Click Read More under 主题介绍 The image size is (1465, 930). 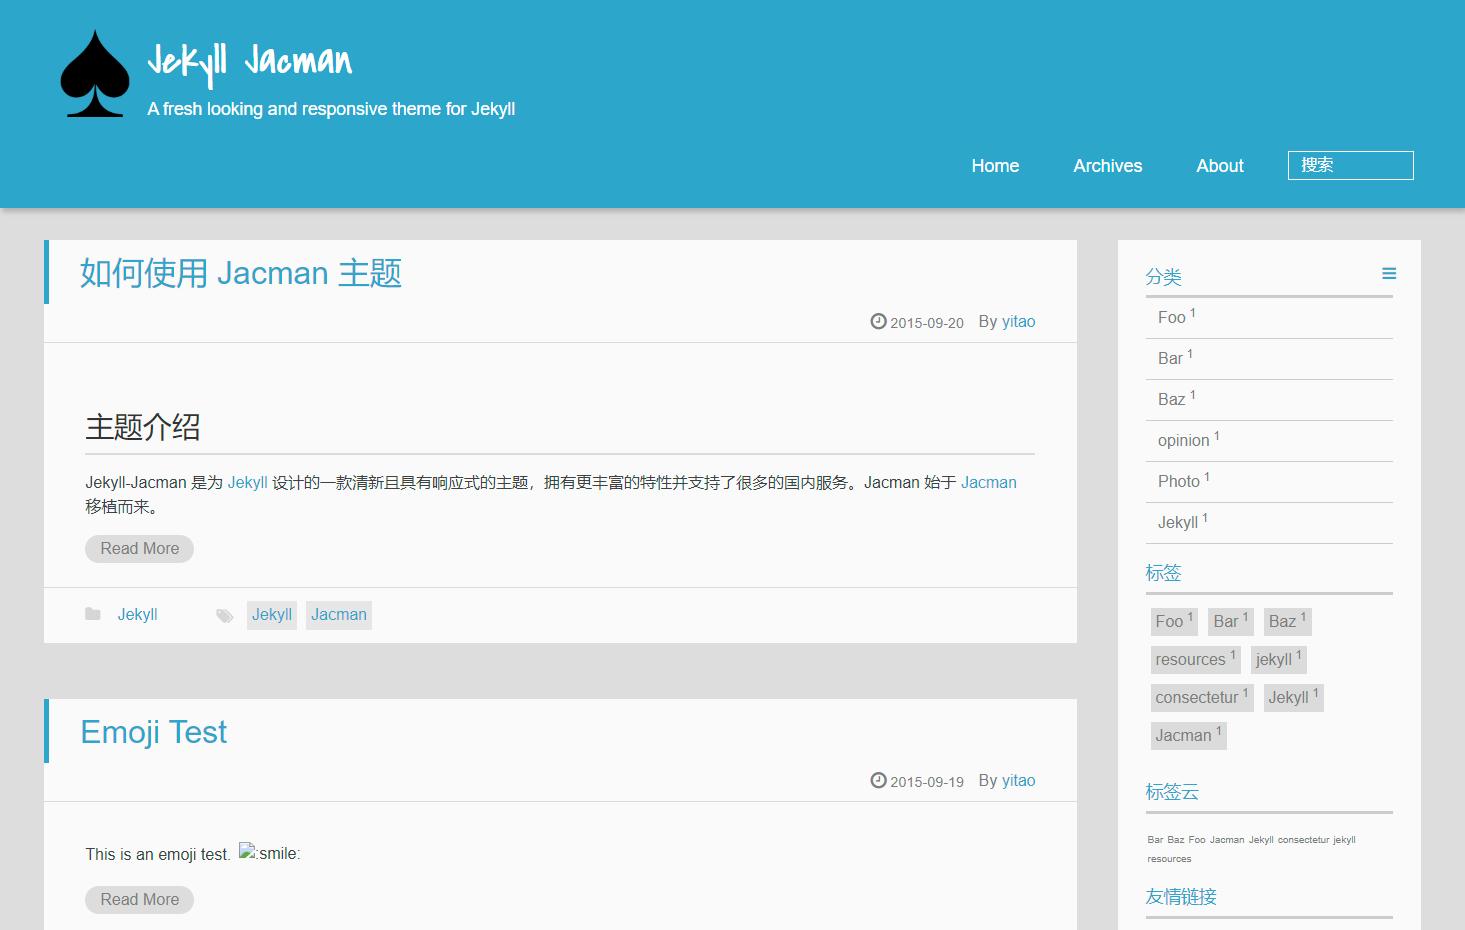(x=139, y=548)
